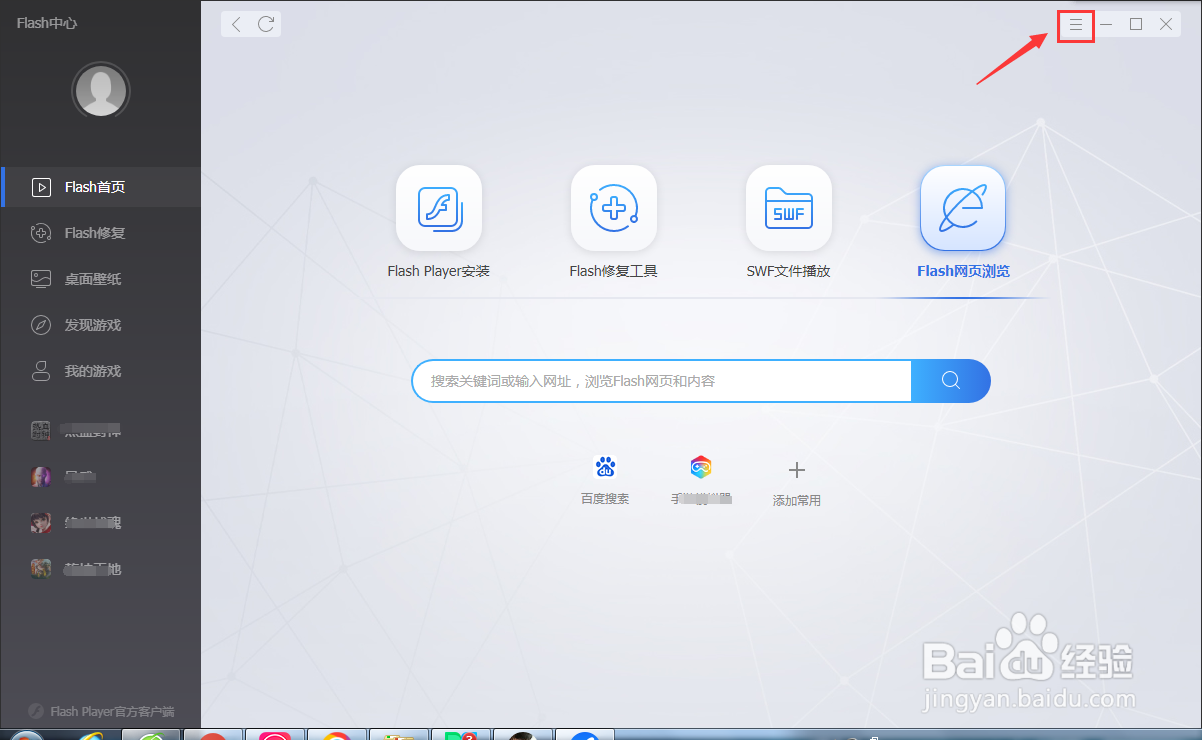Click the 发现游戏 compass icon

coord(41,325)
